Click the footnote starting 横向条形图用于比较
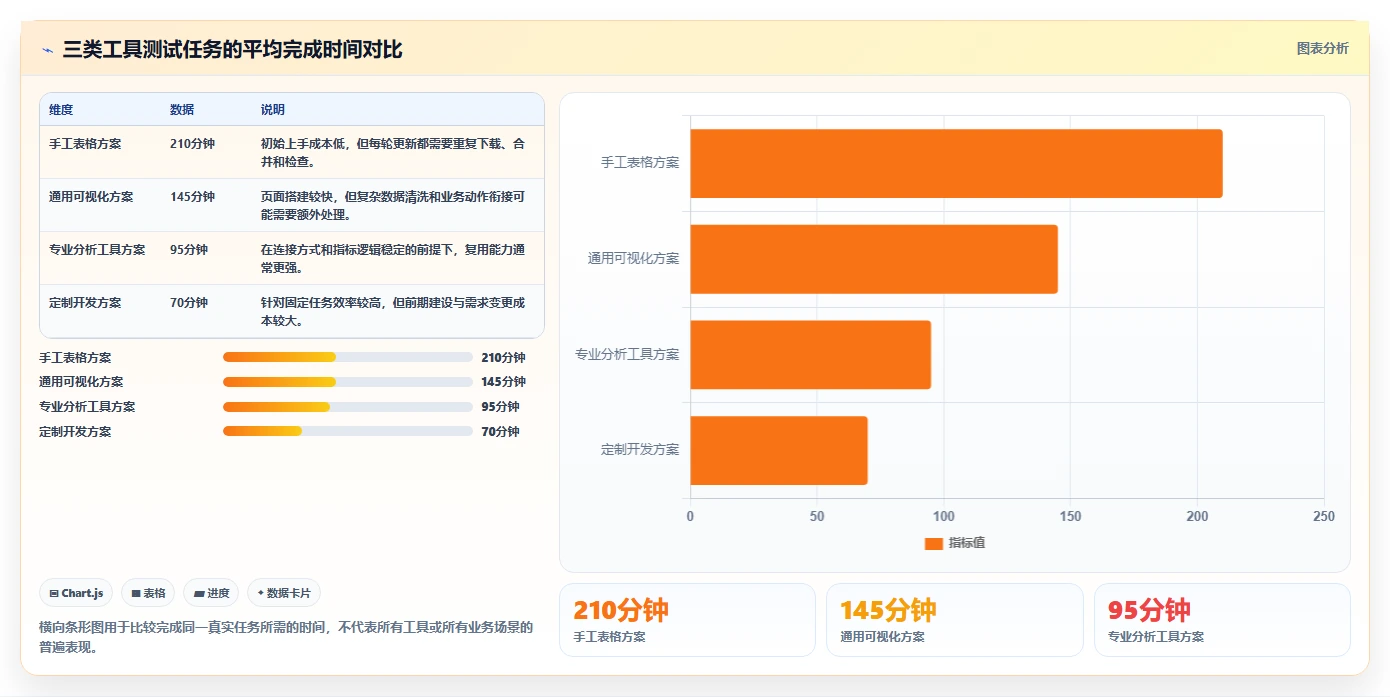Screen dimensions: 1390x697 tap(286, 637)
